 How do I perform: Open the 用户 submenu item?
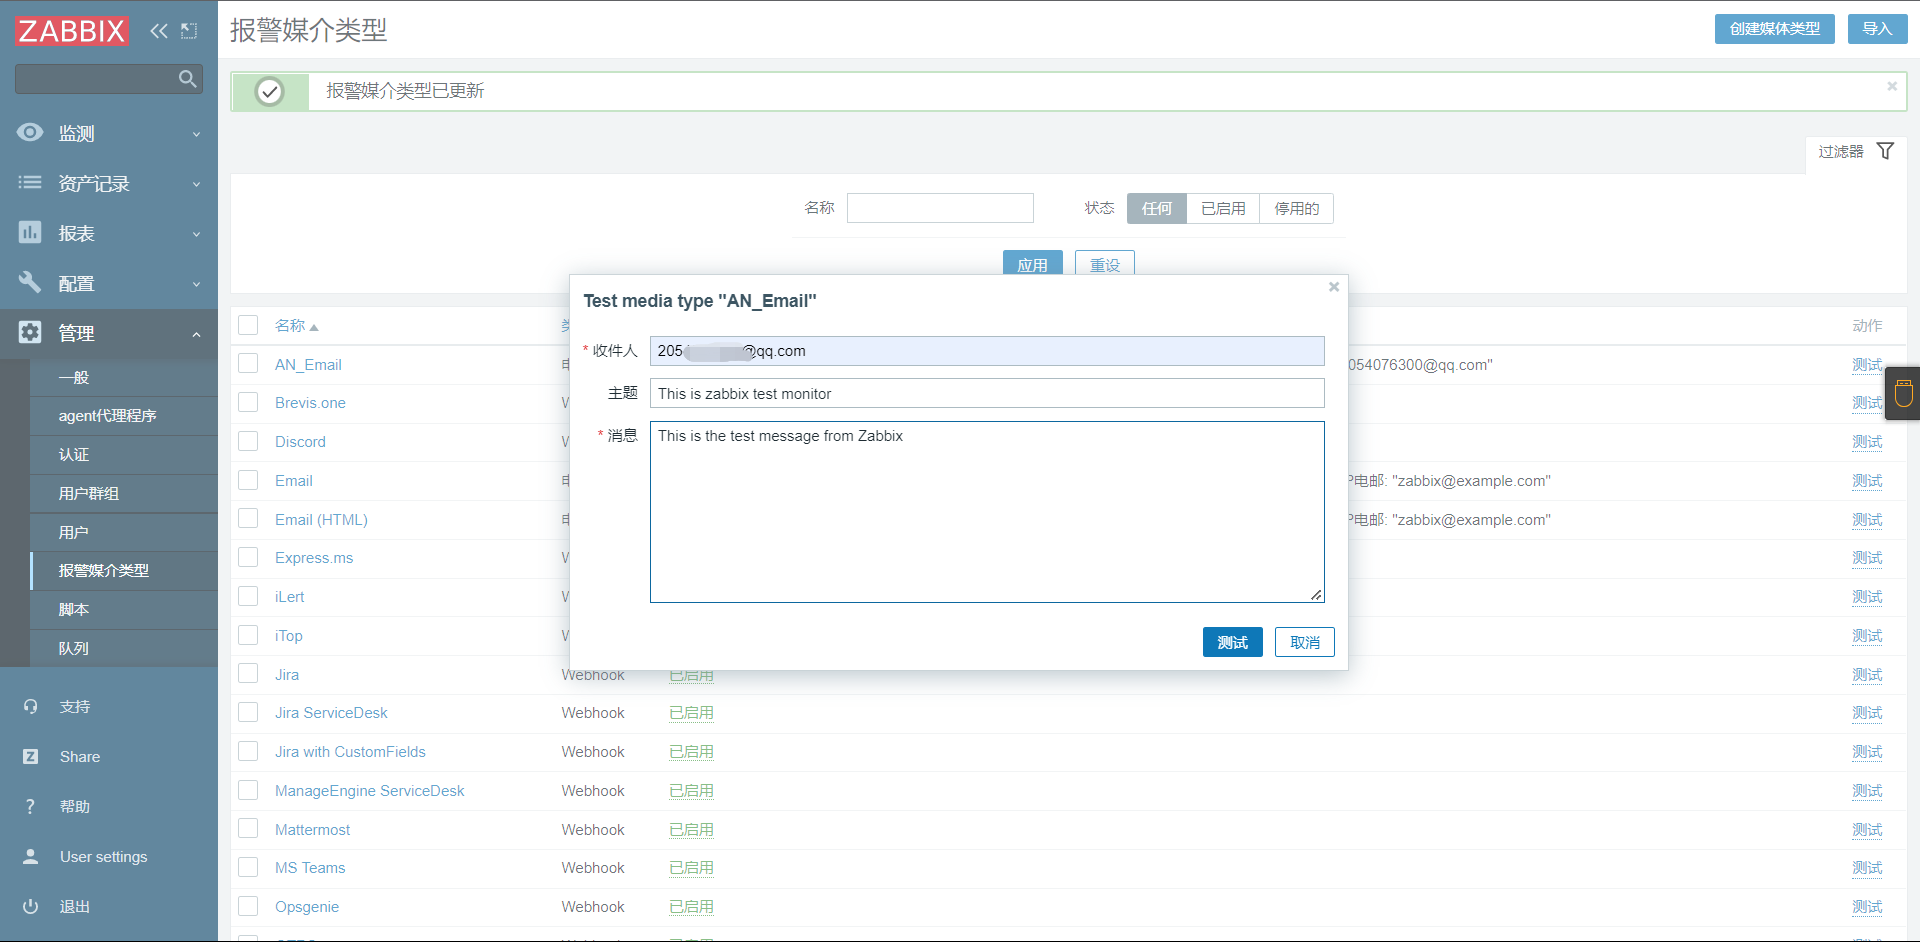[x=124, y=532]
